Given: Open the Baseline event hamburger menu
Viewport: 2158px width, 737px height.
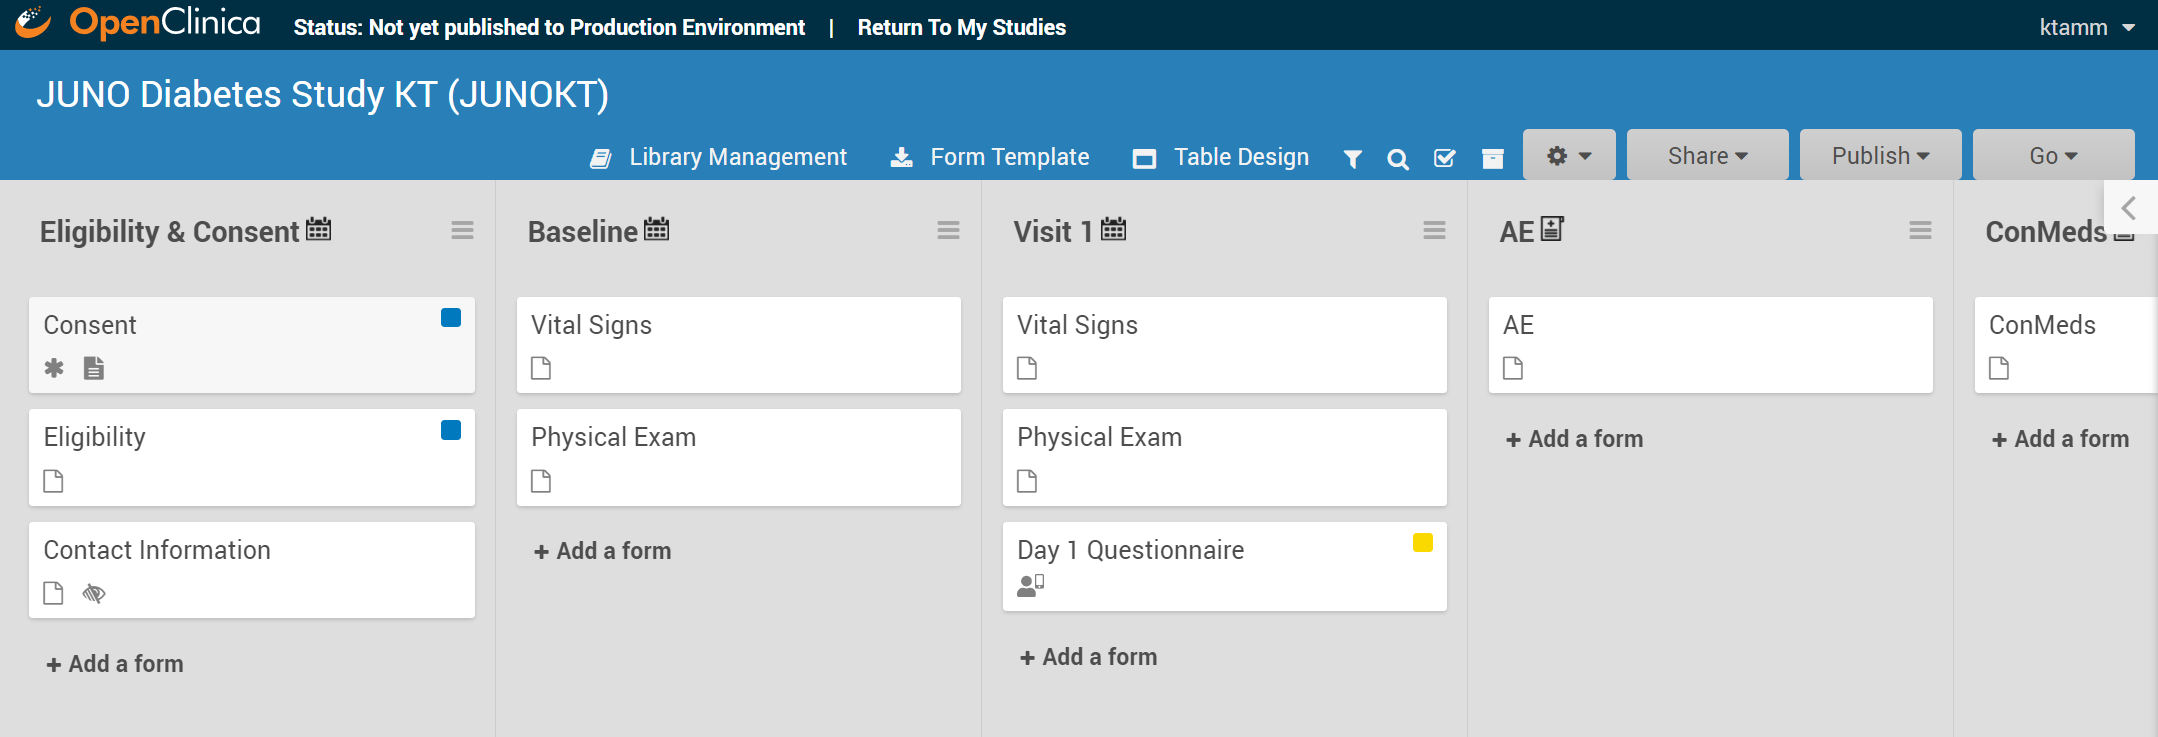Looking at the screenshot, I should click(948, 231).
